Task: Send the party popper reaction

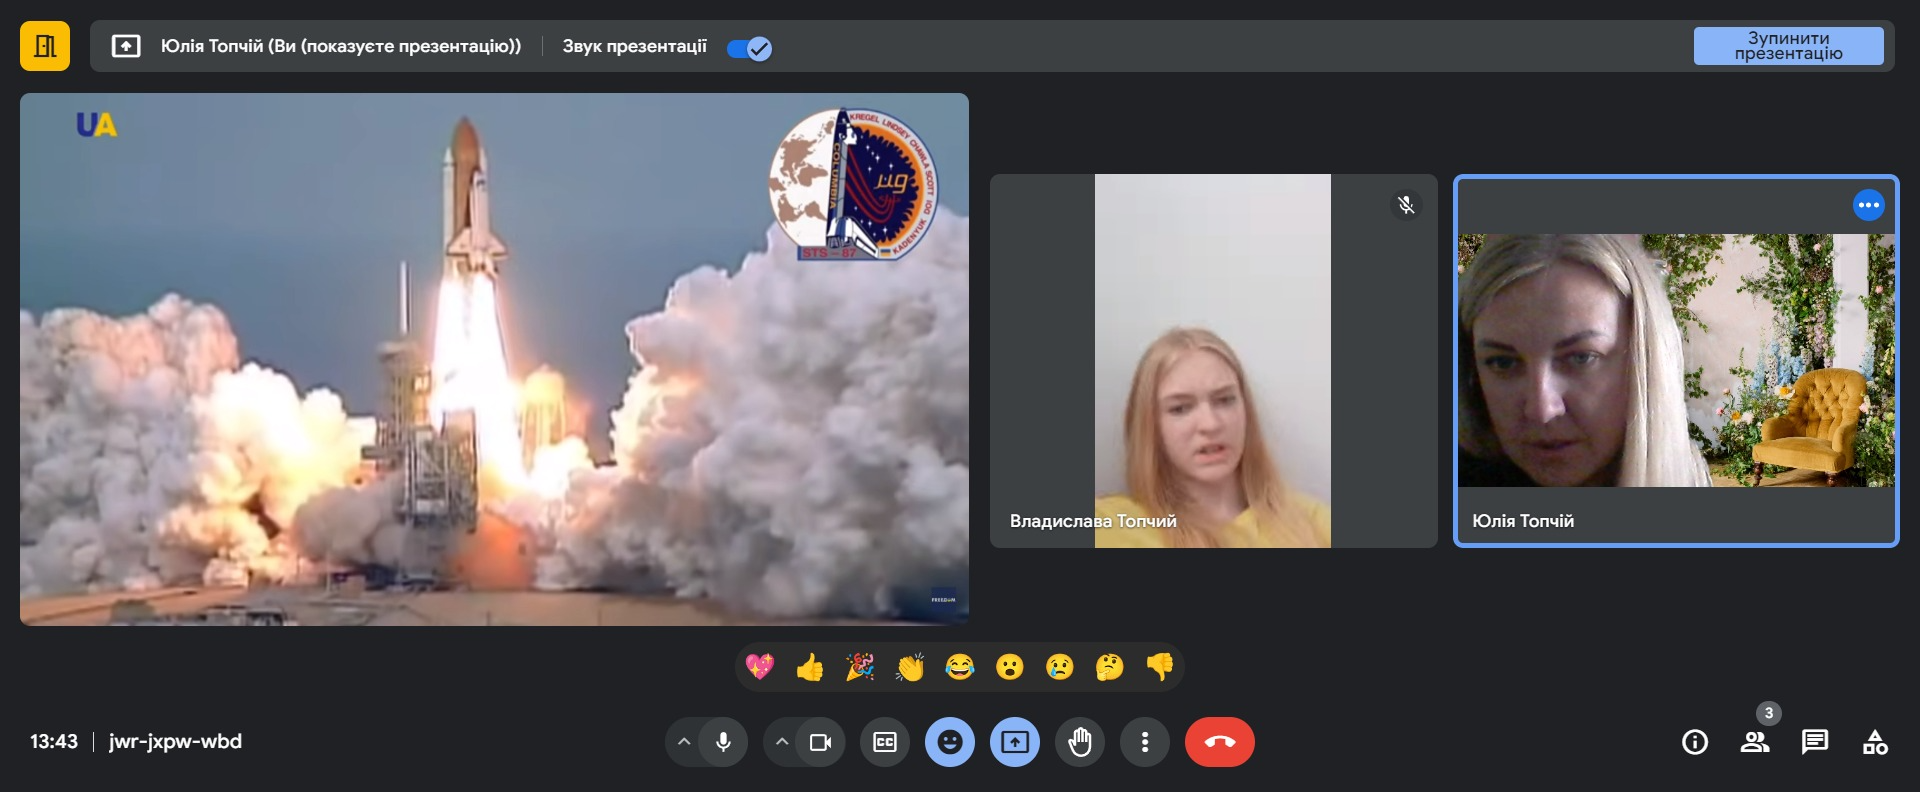Action: pos(859,667)
